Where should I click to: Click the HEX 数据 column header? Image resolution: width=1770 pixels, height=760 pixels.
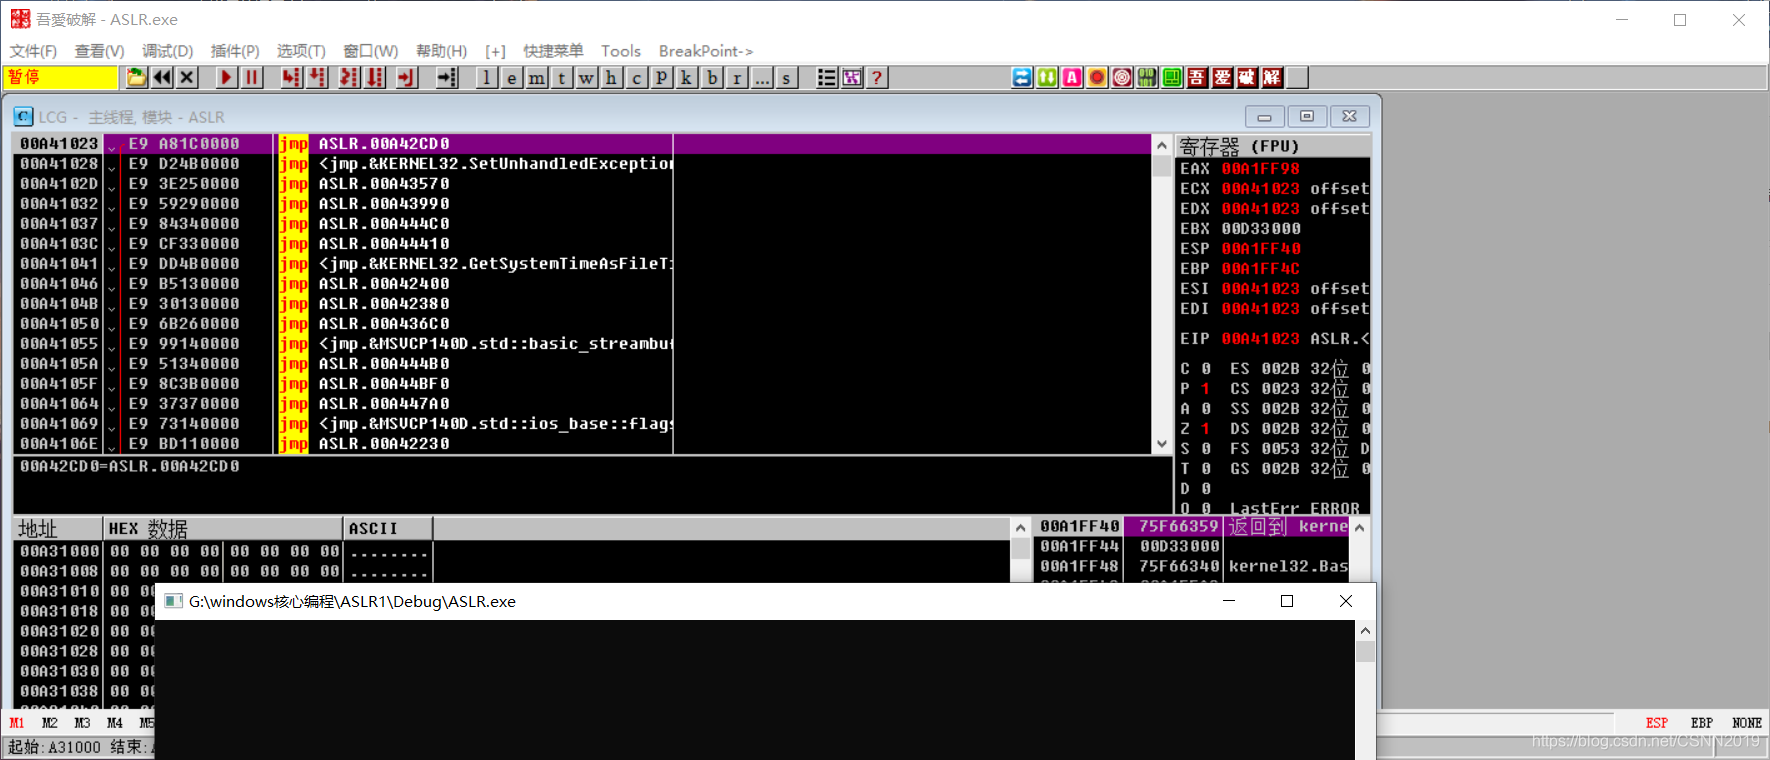click(223, 528)
